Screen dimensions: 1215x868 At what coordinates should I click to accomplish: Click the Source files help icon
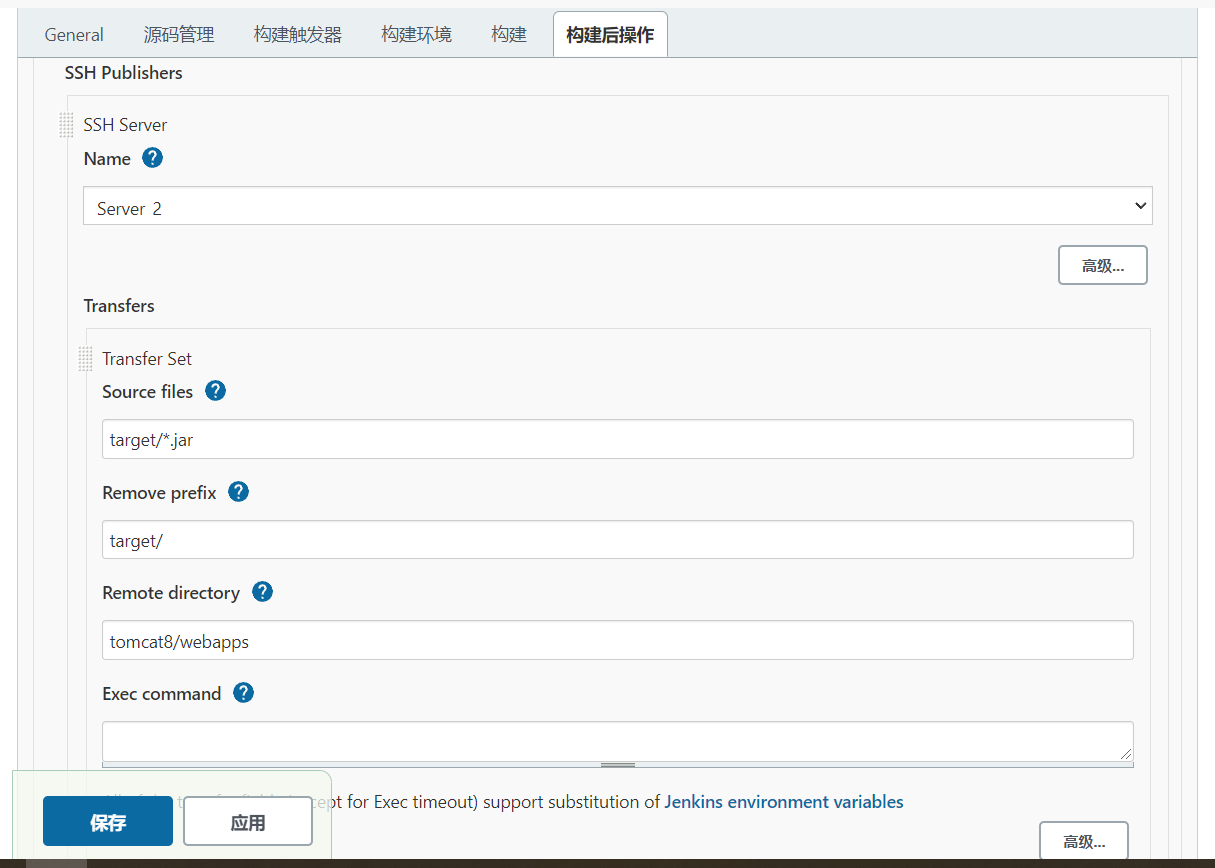pos(215,391)
